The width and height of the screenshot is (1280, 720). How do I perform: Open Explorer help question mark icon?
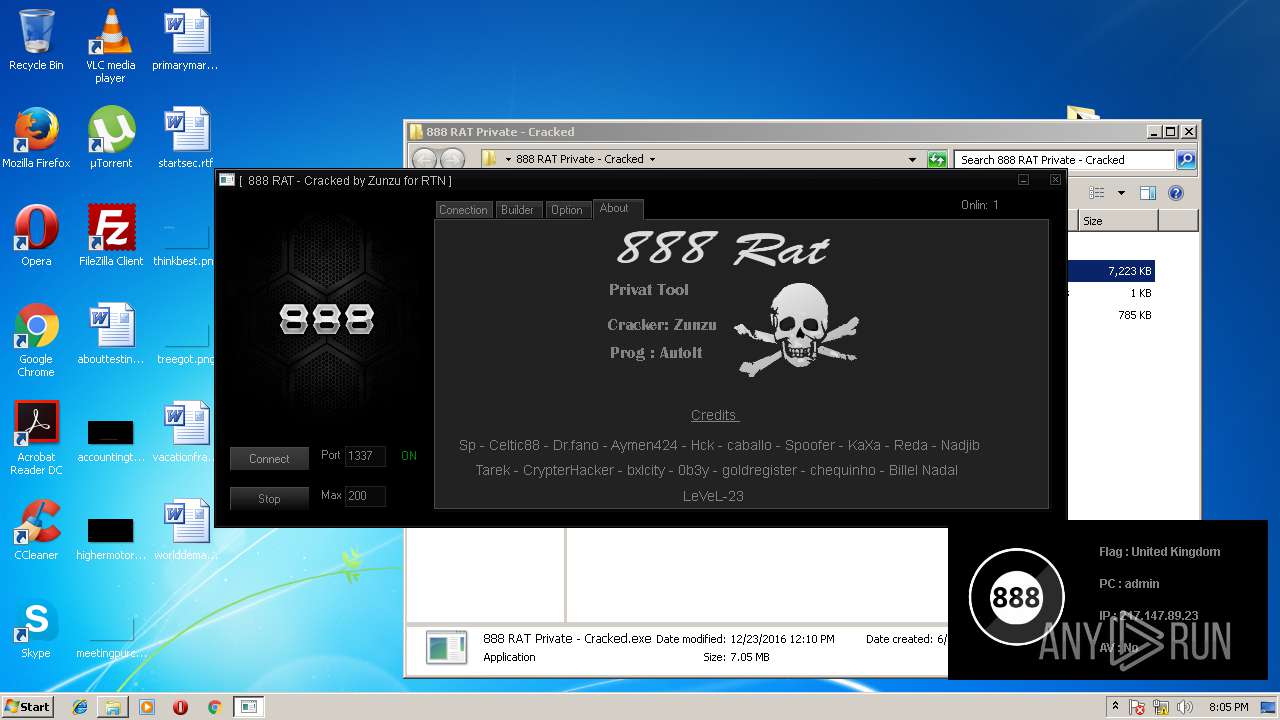(1176, 193)
